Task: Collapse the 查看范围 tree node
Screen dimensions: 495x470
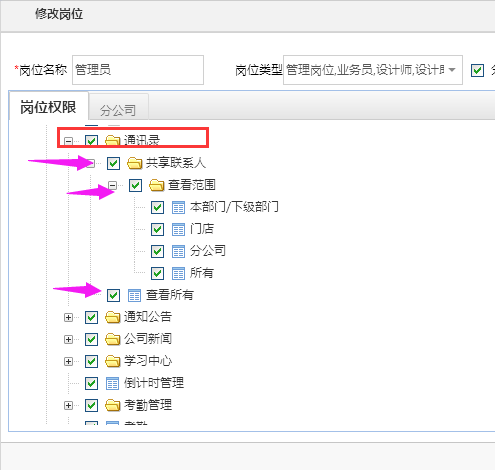Action: [x=113, y=185]
